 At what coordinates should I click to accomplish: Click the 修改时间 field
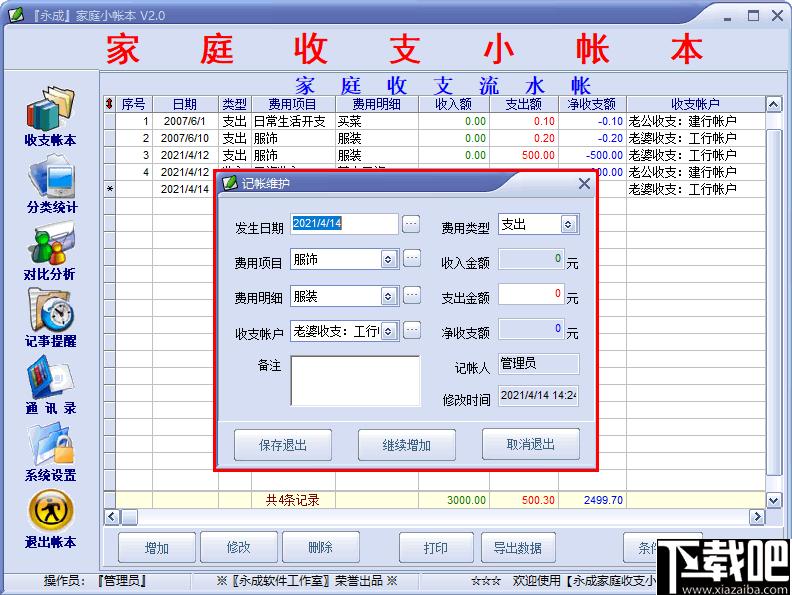point(538,395)
